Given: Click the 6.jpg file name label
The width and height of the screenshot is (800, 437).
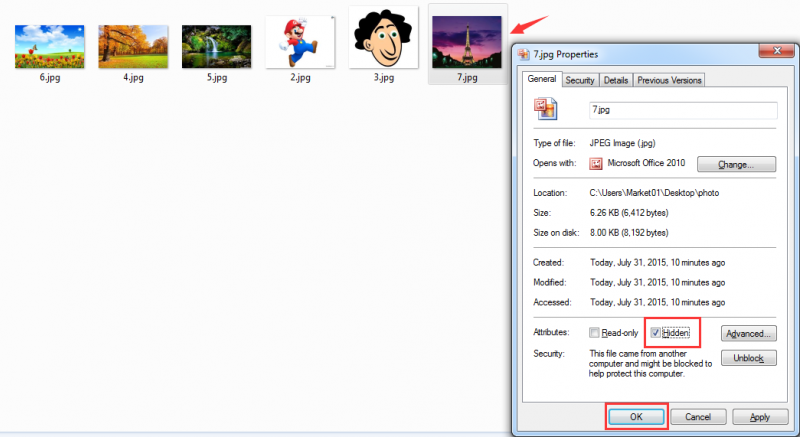Looking at the screenshot, I should pyautogui.click(x=49, y=78).
